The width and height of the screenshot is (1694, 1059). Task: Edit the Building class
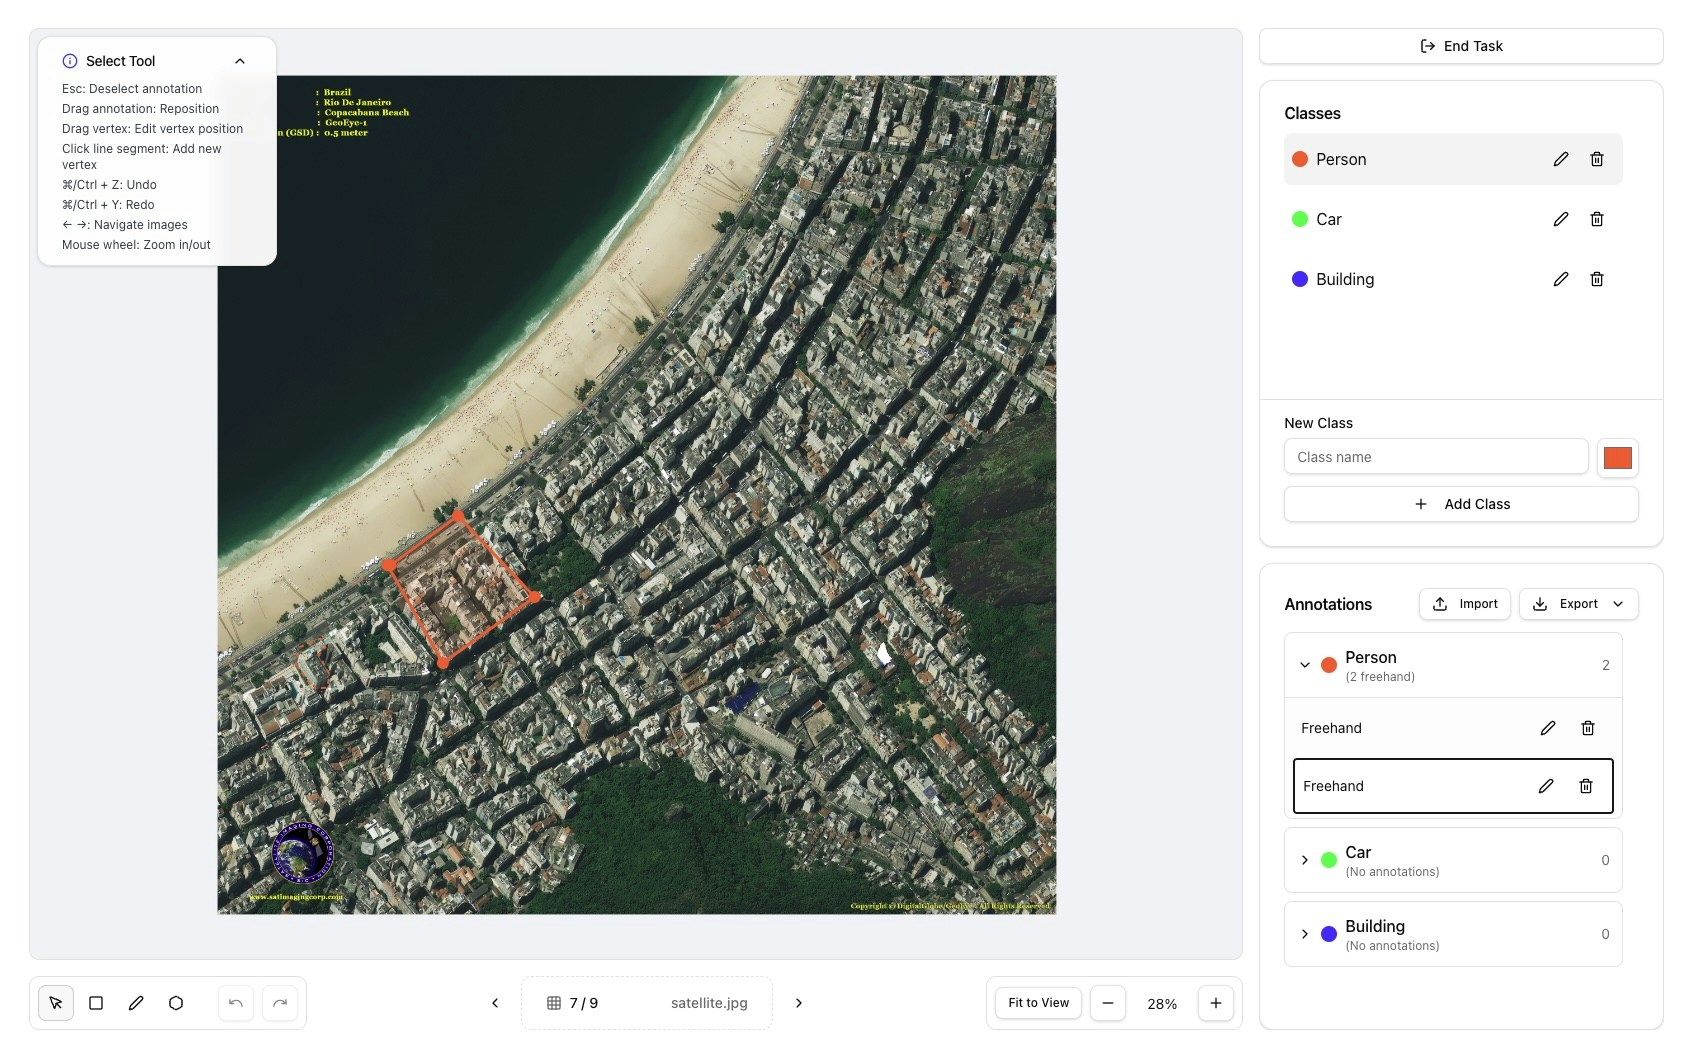1561,279
